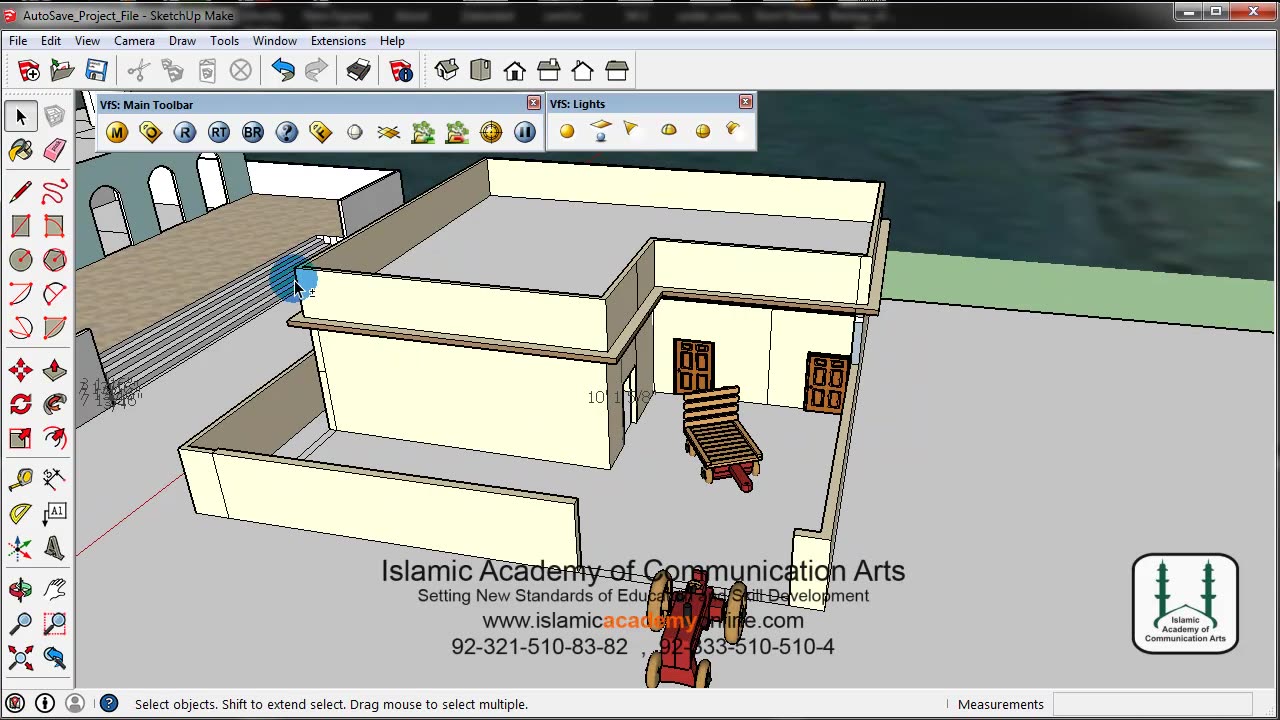1280x720 pixels.
Task: Switch to Iso view
Action: (447, 70)
